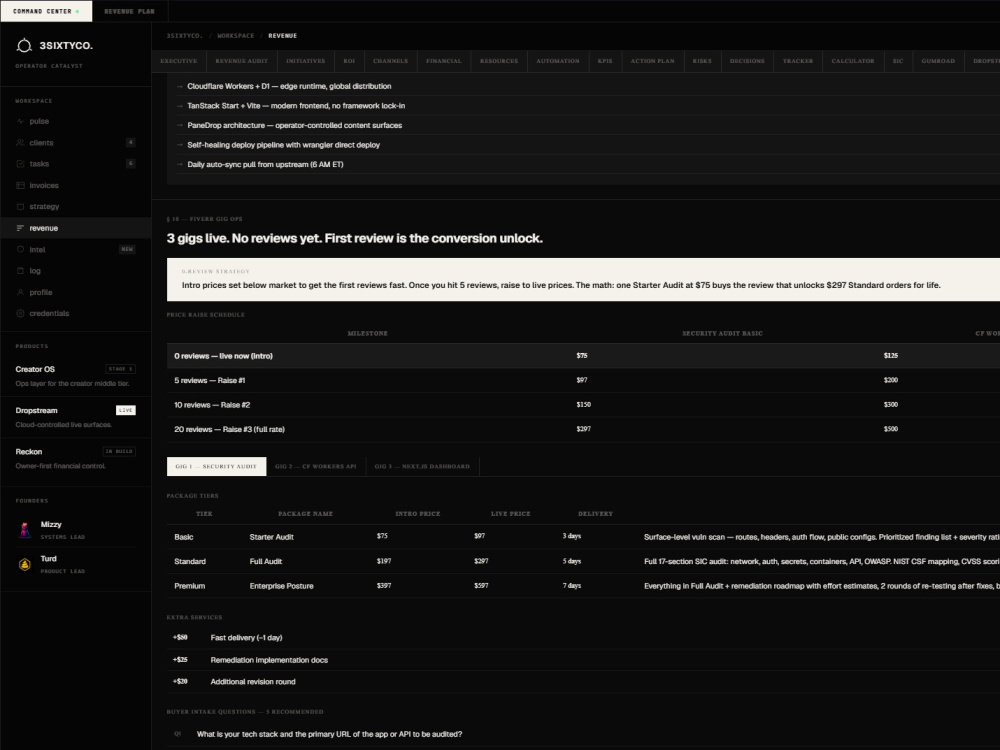Screen dimensions: 1000x750
Task: Click Turd's avatar icon
Action: click(25, 564)
